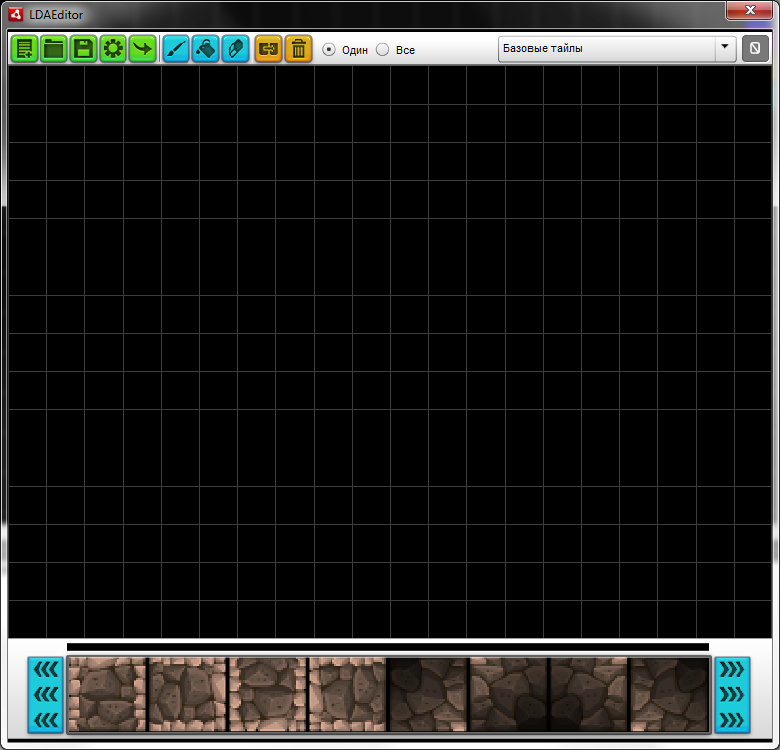Click the save floppy disk icon

tap(84, 49)
